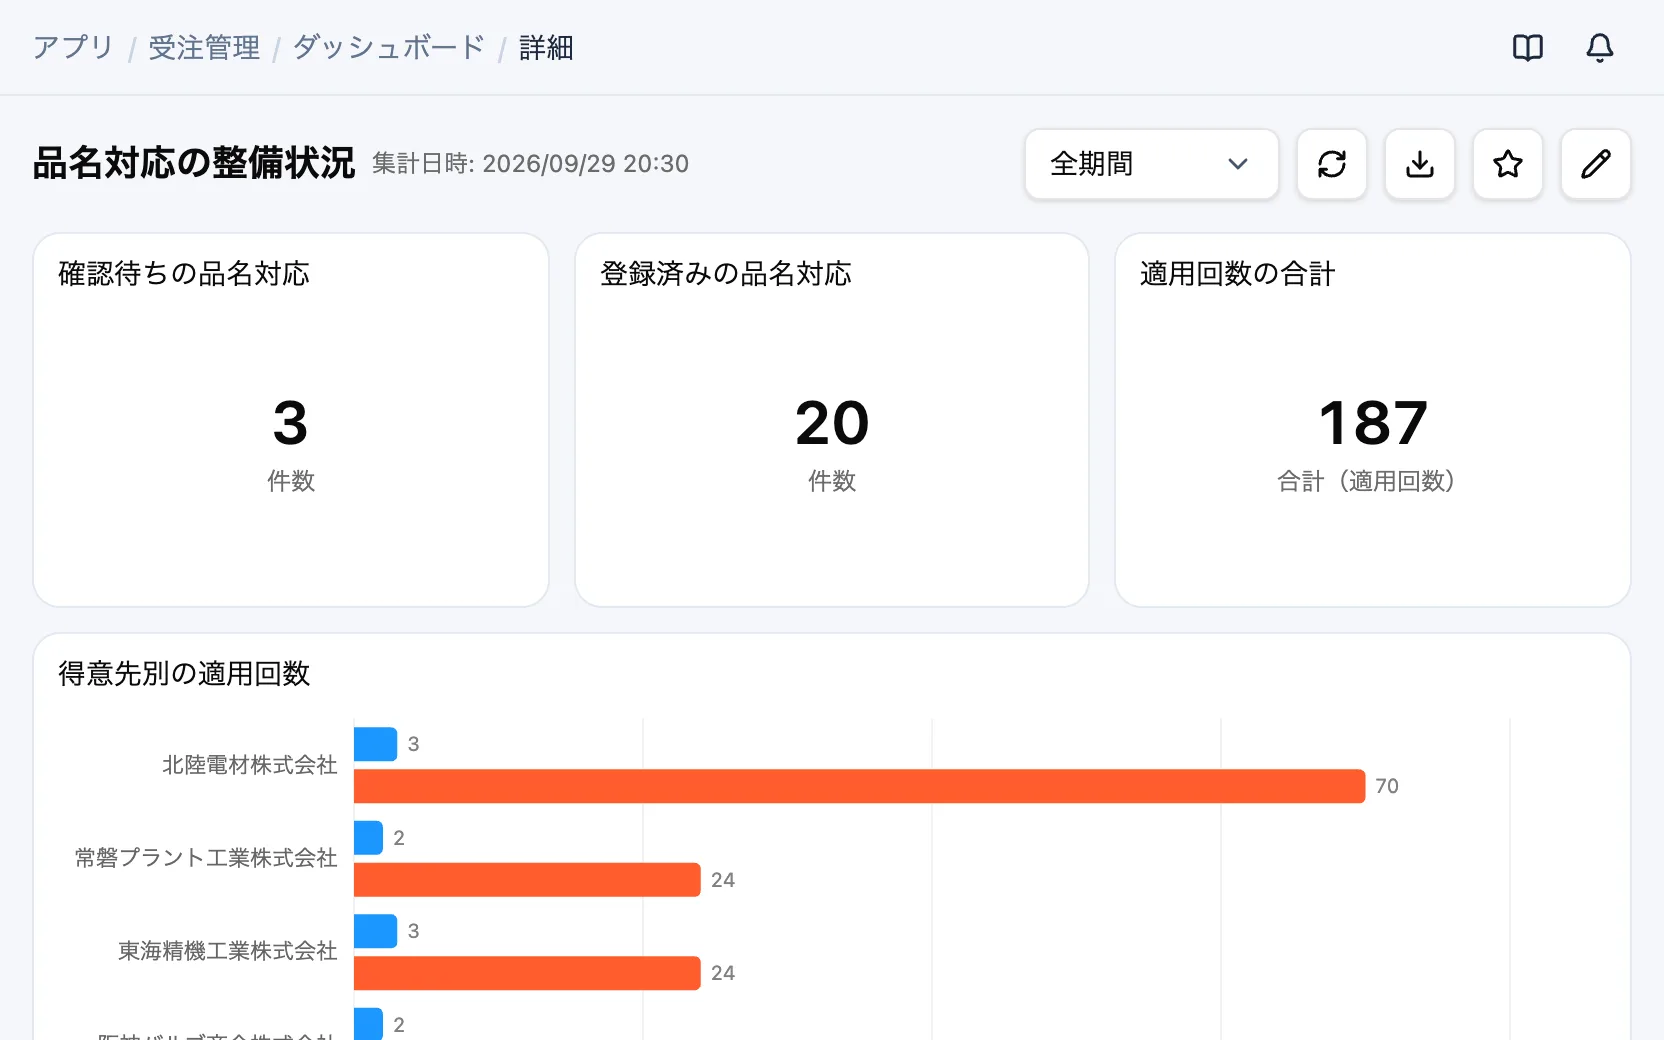The width and height of the screenshot is (1664, 1040).
Task: Click the 集計日時 timestamp text
Action: tap(531, 164)
